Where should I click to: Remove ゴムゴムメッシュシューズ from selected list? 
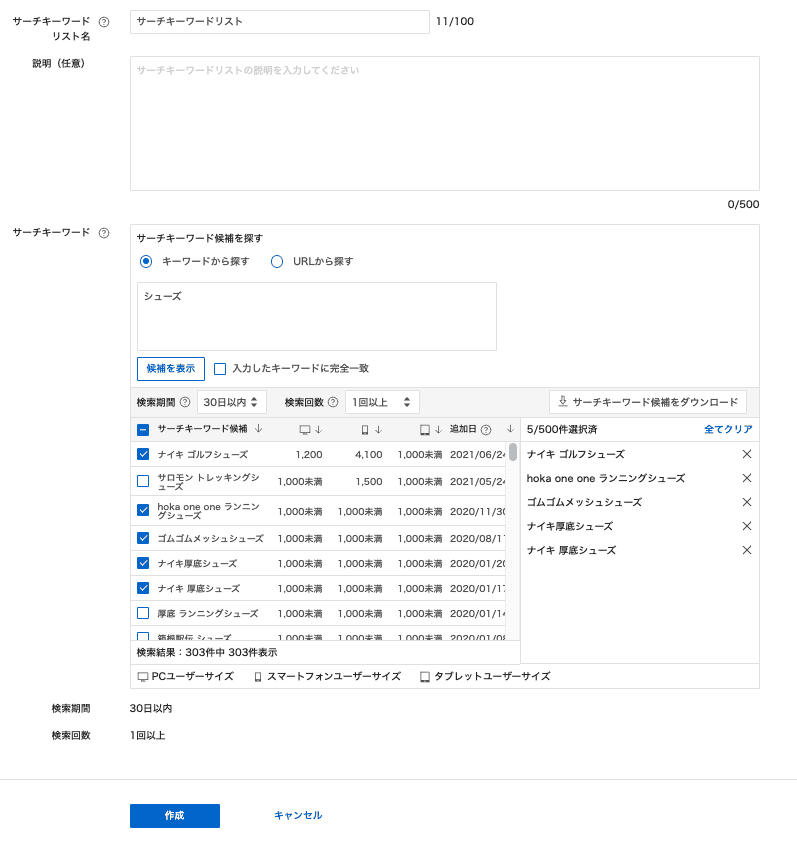click(x=747, y=502)
